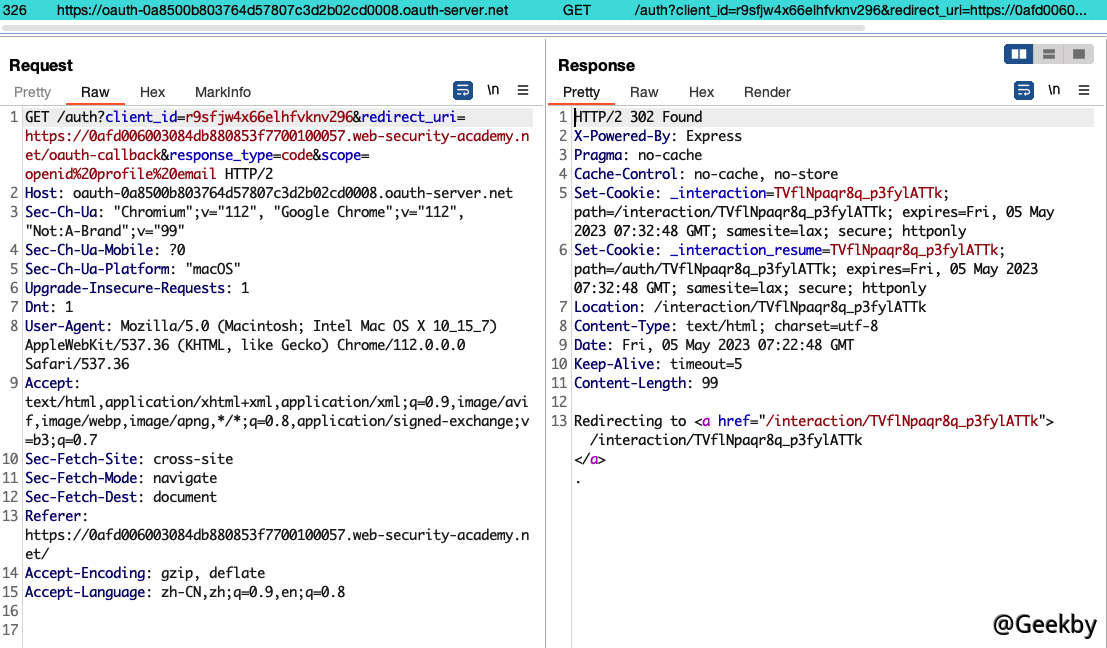Open the Hex tab in Request
This screenshot has width=1107, height=648.
click(152, 92)
